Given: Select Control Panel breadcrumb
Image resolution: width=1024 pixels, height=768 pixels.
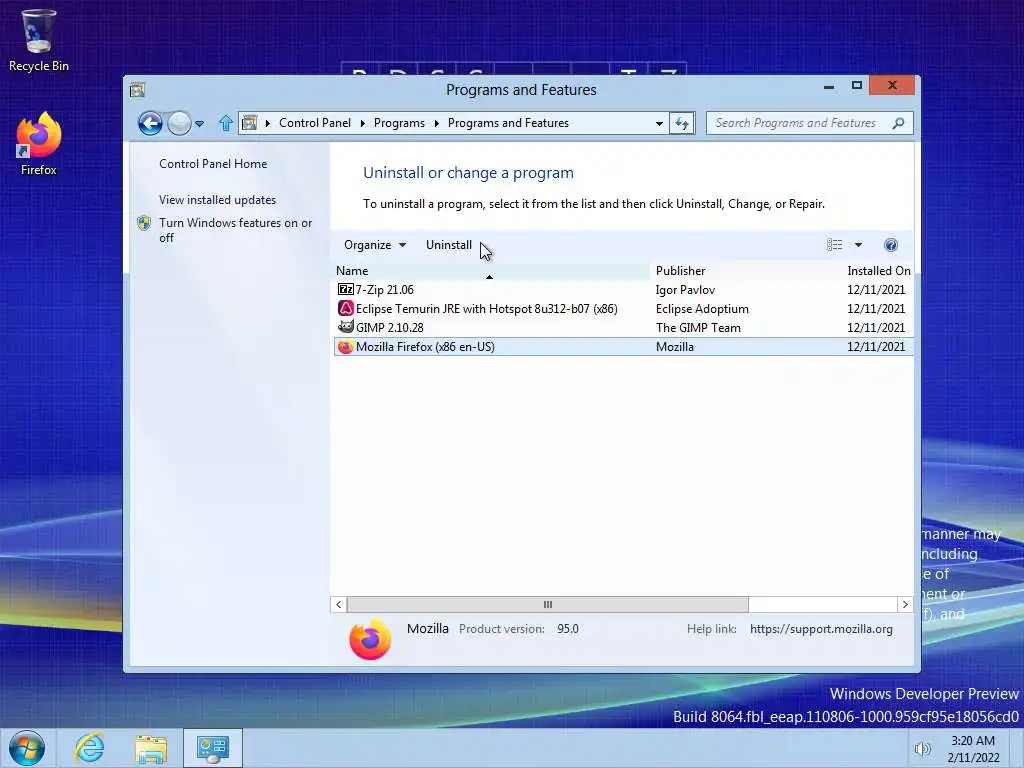Looking at the screenshot, I should pos(315,123).
